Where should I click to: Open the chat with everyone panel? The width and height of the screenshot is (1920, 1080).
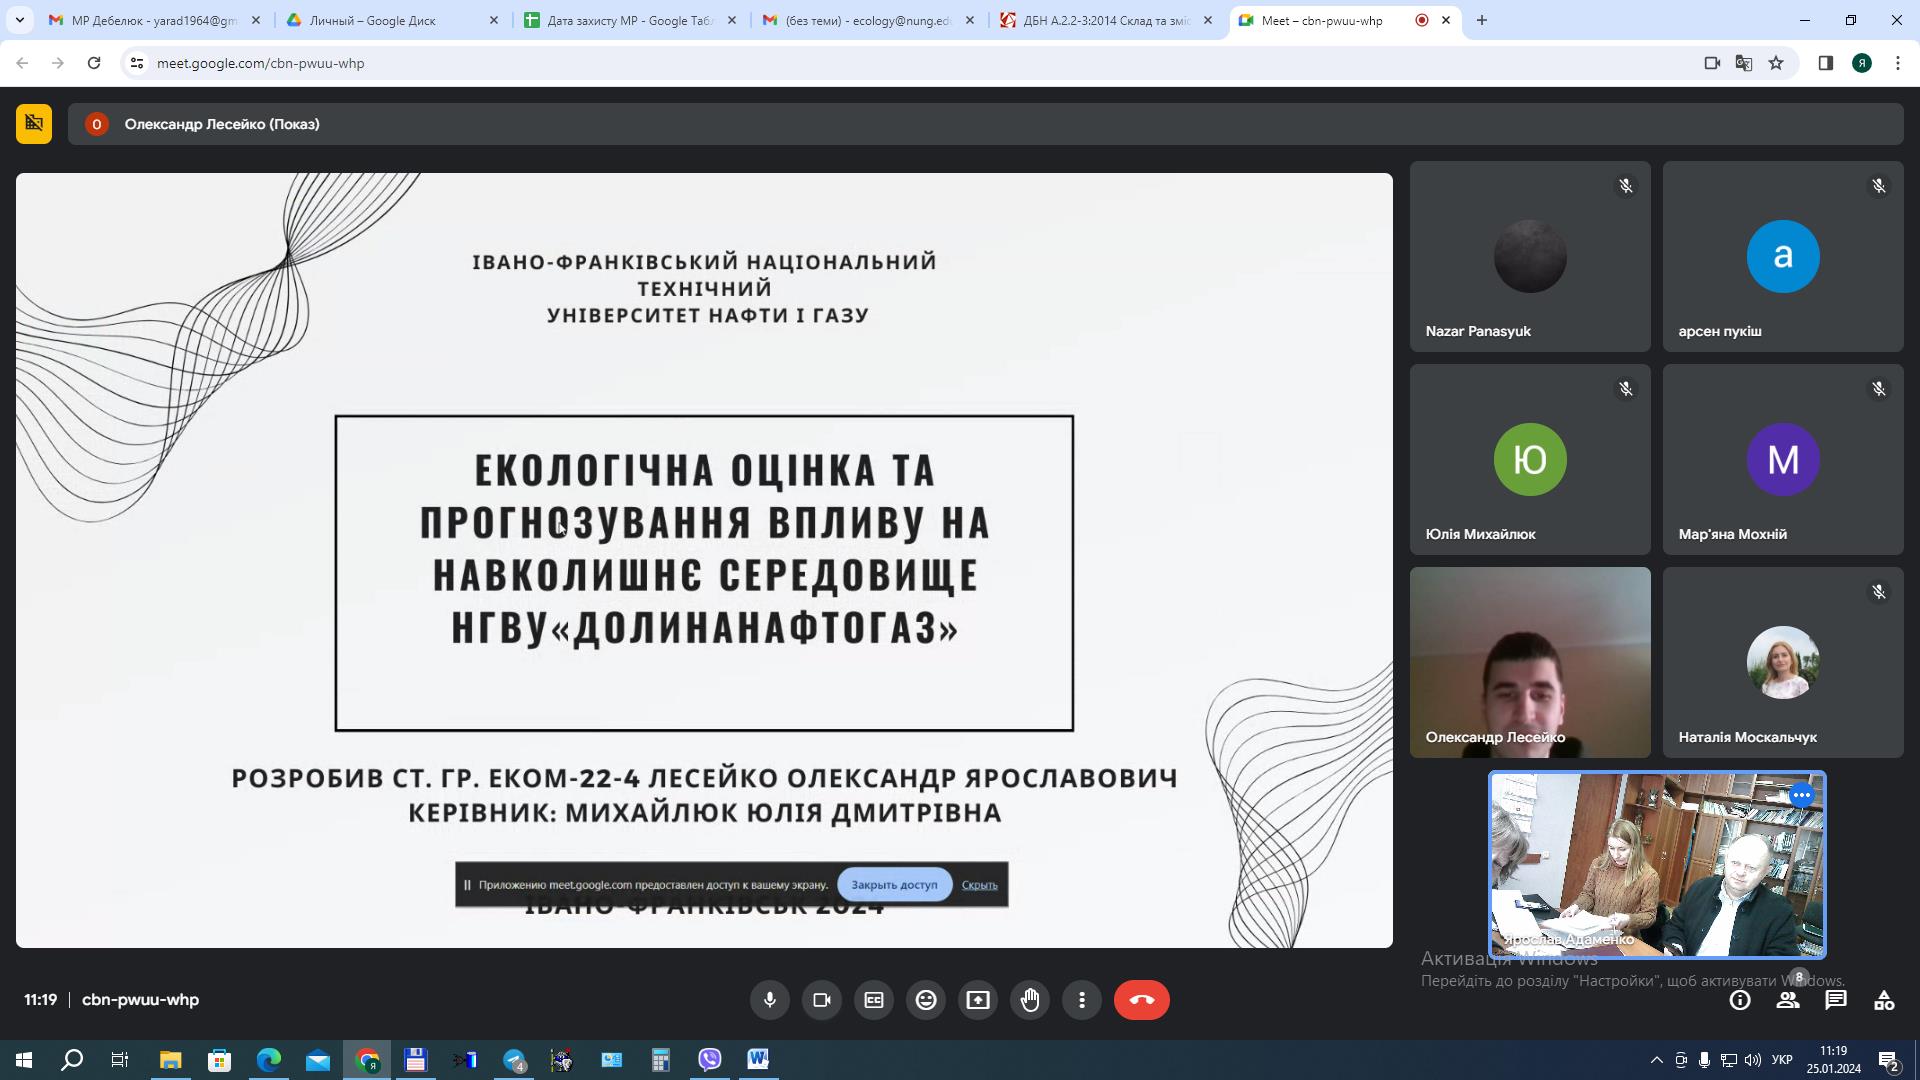[x=1836, y=1000]
